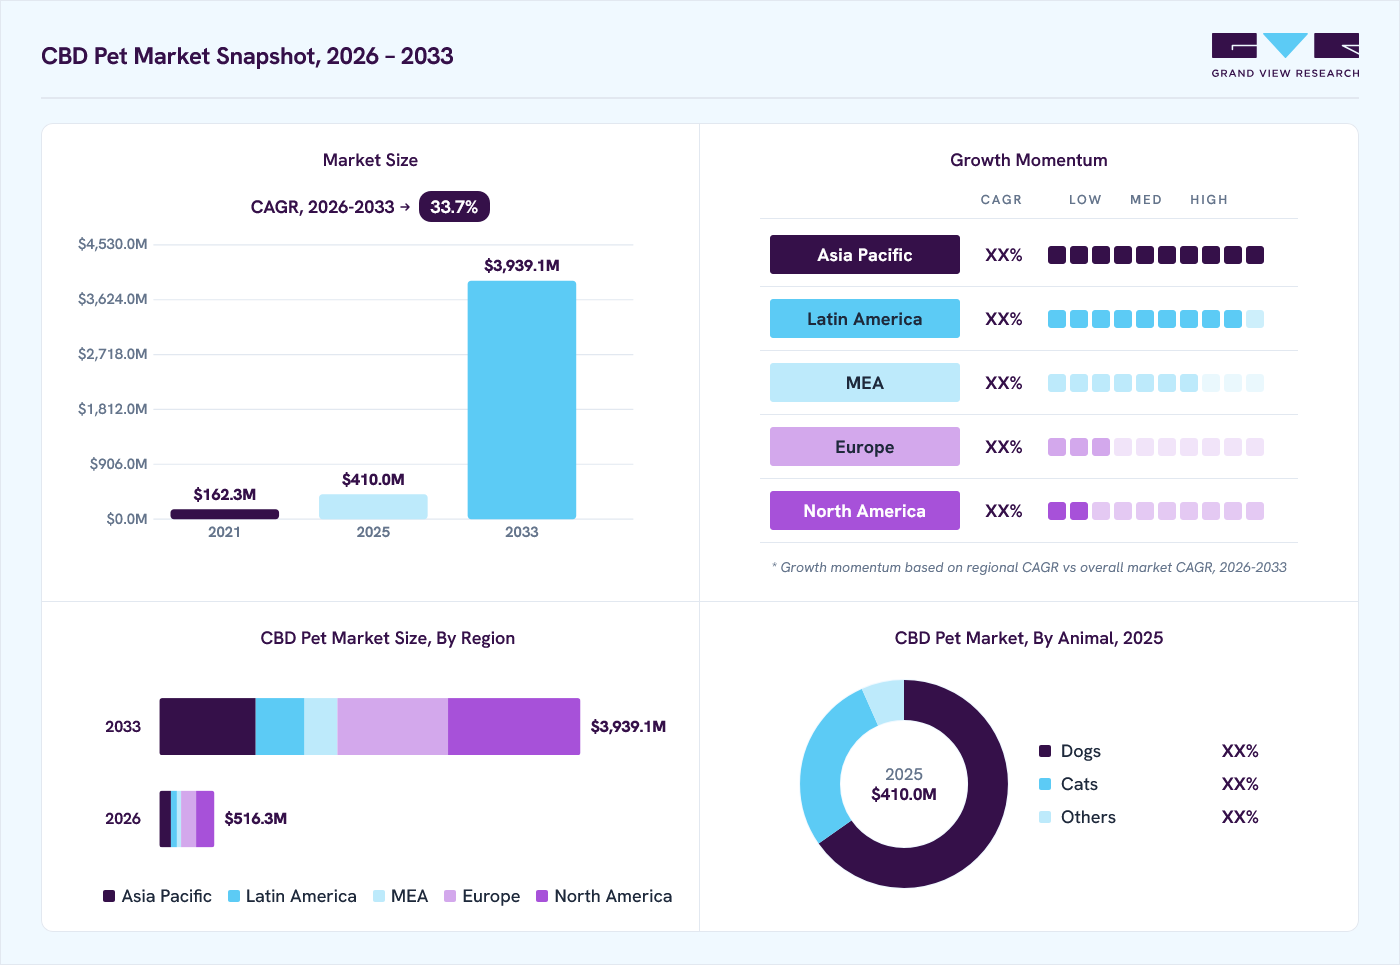Click the $3,939.1M label above the bar

point(522,266)
